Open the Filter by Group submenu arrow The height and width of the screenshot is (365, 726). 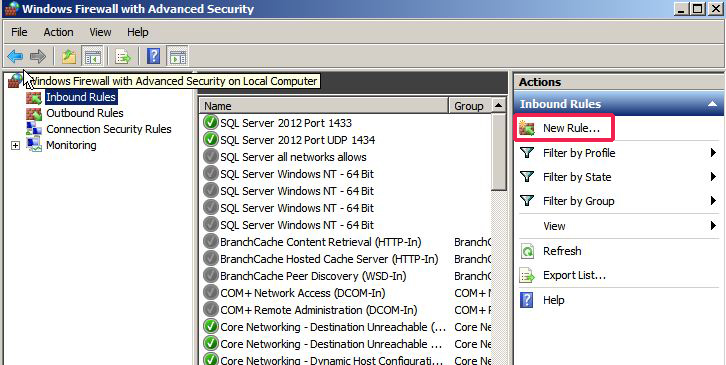coord(713,201)
